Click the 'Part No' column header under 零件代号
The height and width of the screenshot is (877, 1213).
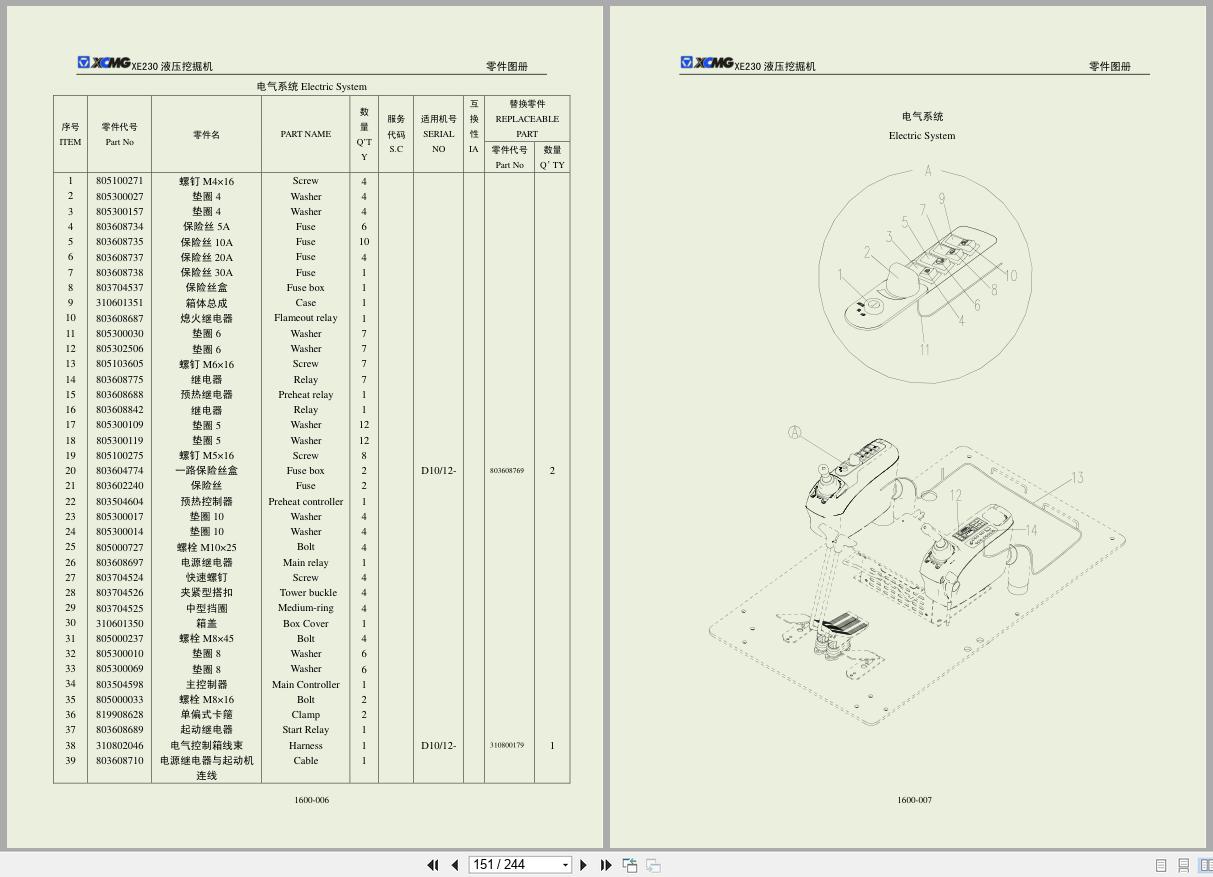click(x=119, y=142)
